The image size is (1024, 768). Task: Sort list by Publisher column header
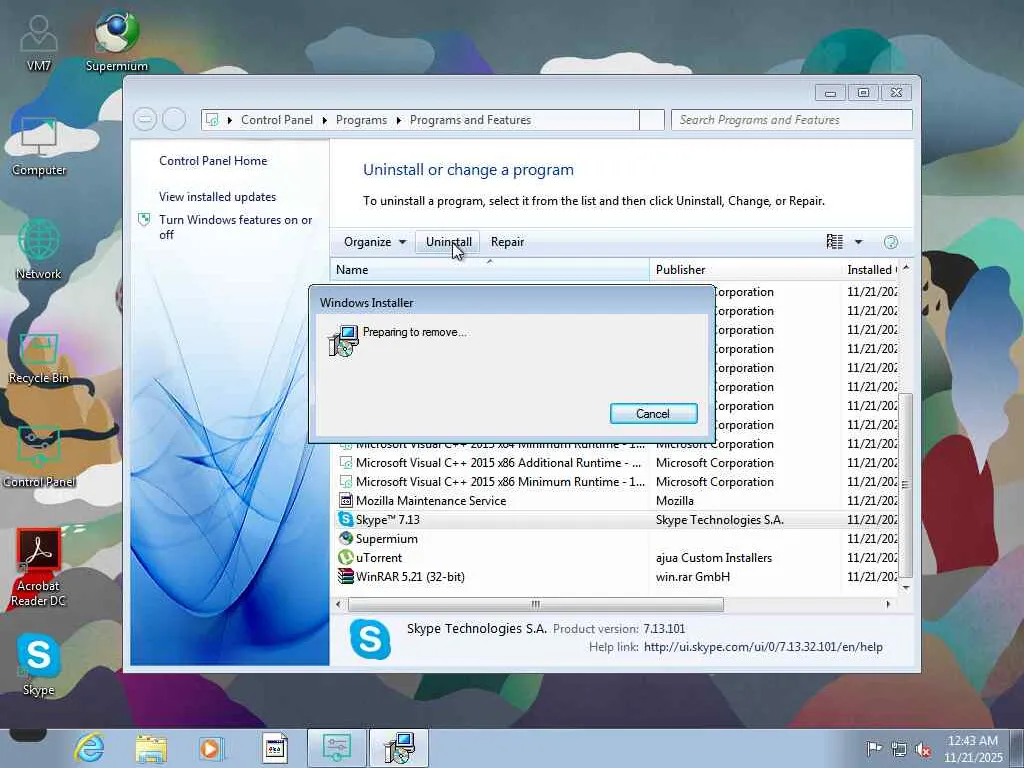pyautogui.click(x=745, y=270)
